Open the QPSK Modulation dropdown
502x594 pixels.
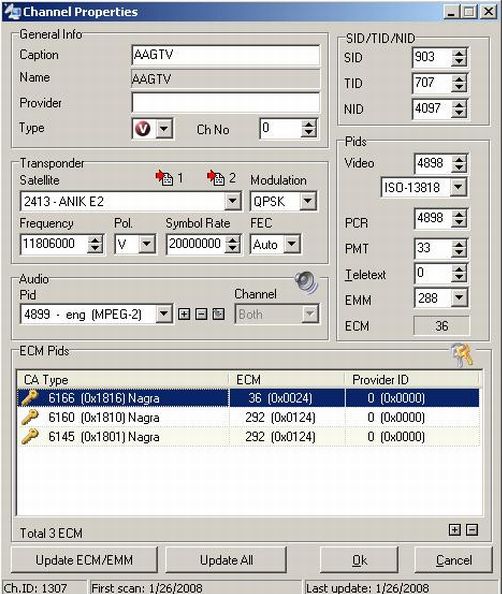pos(308,201)
